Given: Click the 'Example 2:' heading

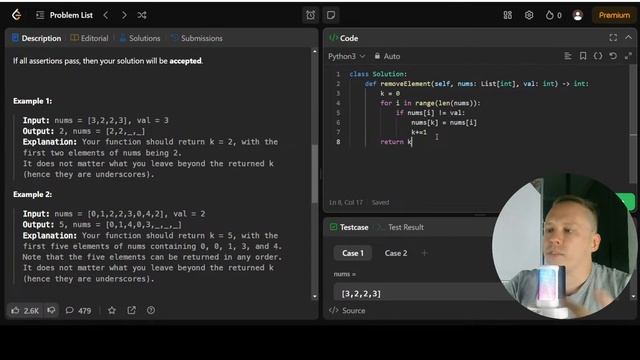Looking at the screenshot, I should (33, 194).
